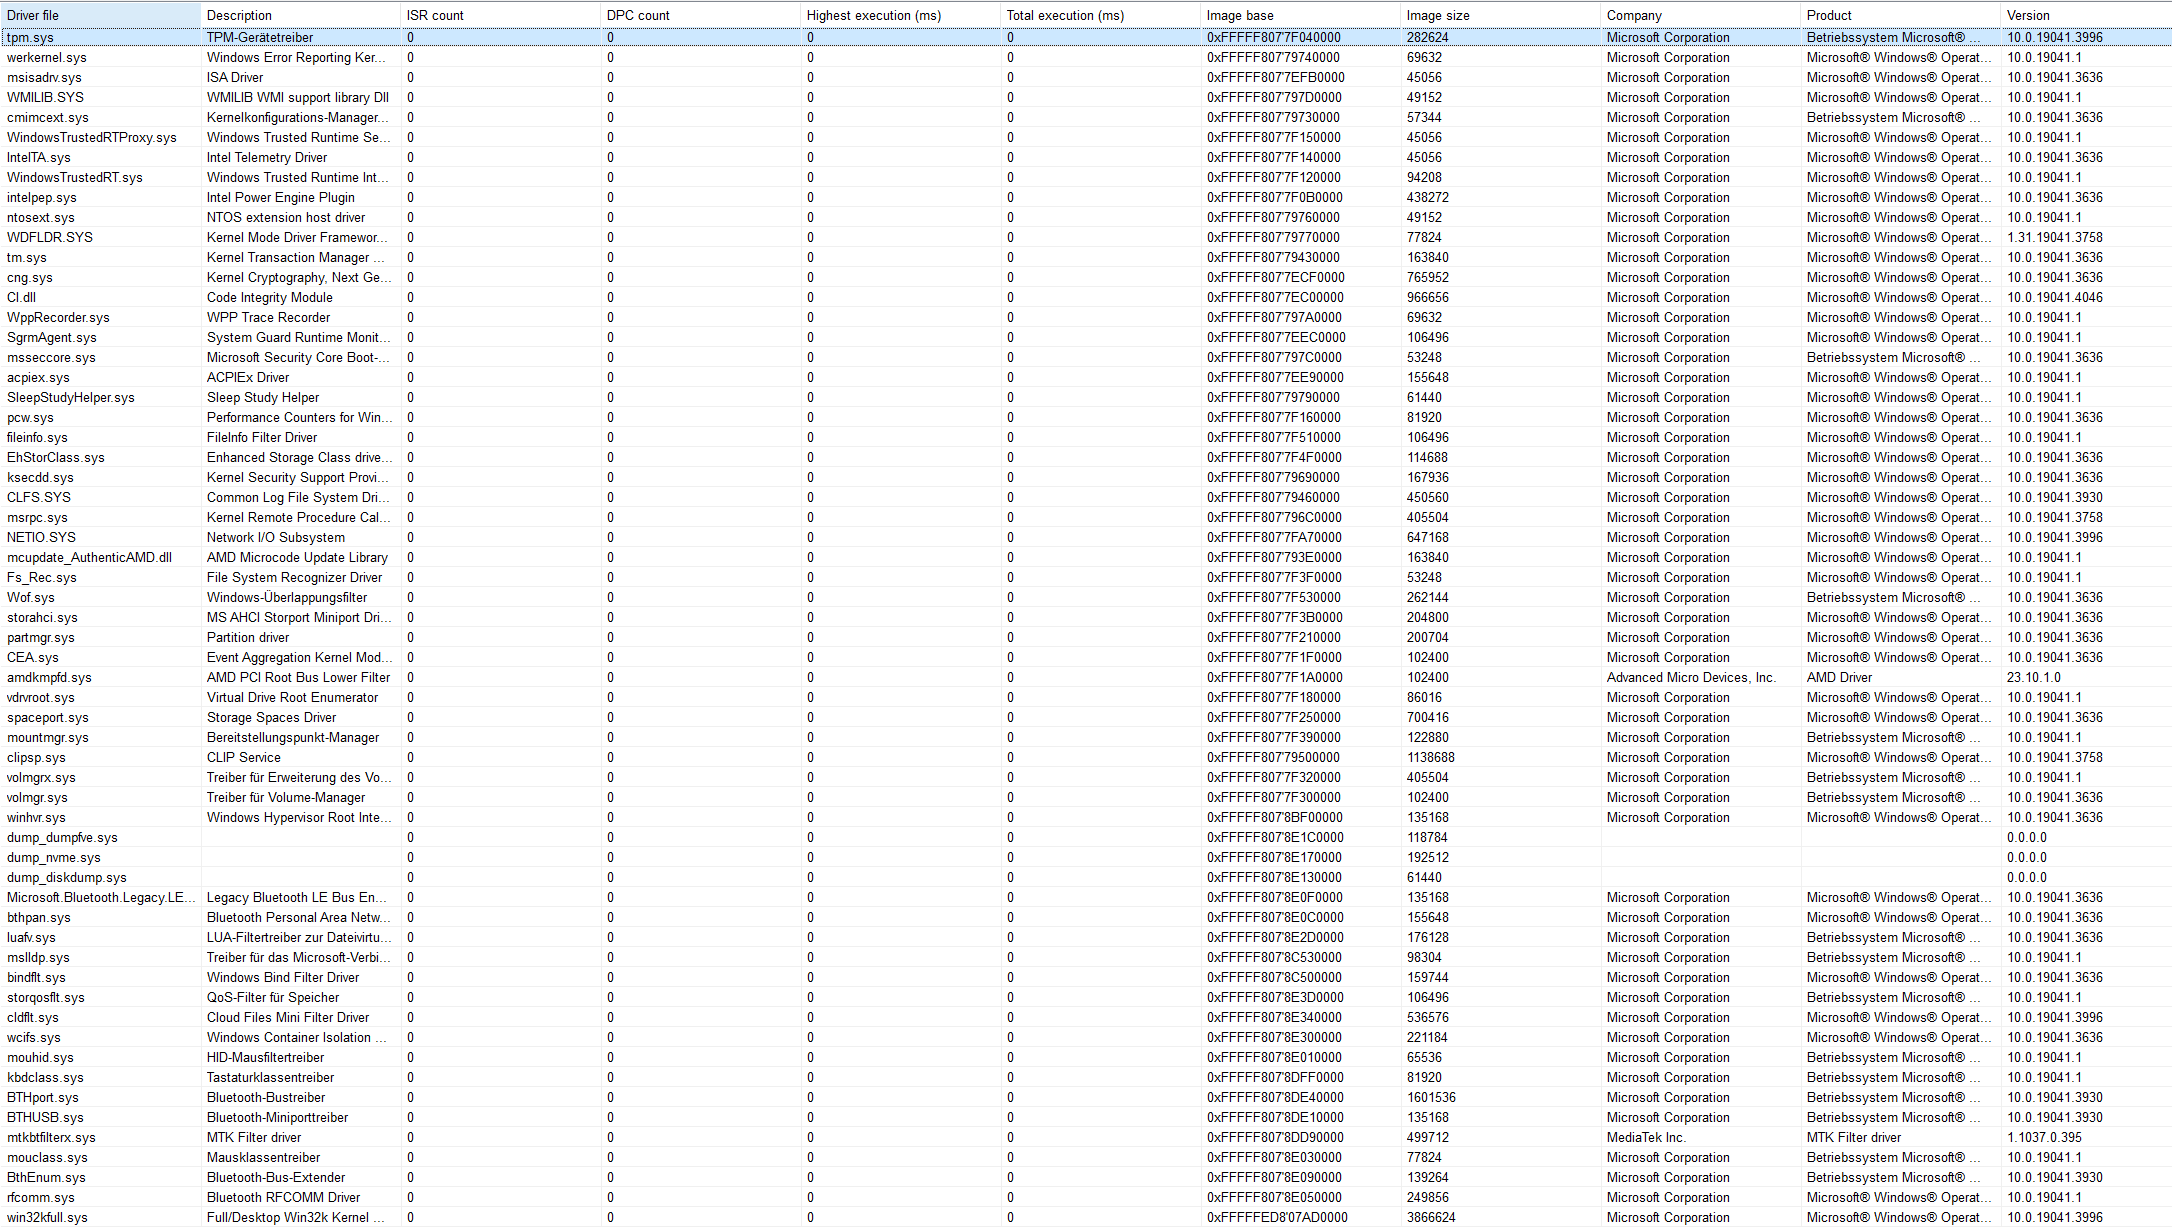
Task: Sort by Total execution (ms) header
Action: coord(1065,15)
